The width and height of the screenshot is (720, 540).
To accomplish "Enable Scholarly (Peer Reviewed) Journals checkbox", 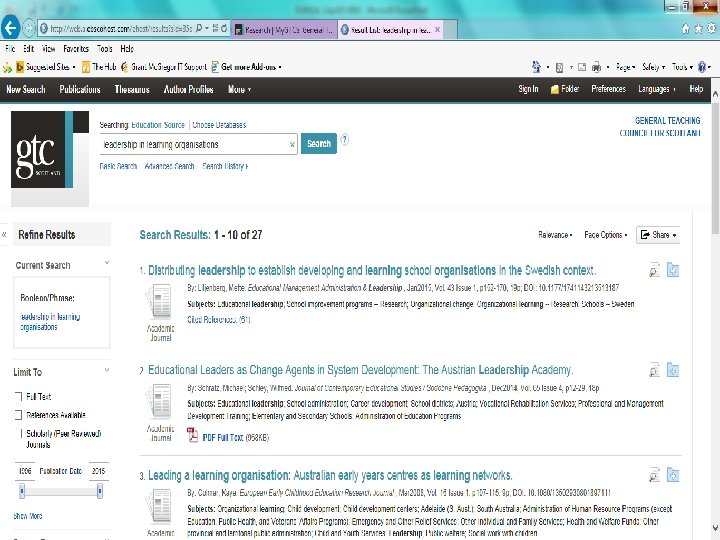I will click(18, 433).
